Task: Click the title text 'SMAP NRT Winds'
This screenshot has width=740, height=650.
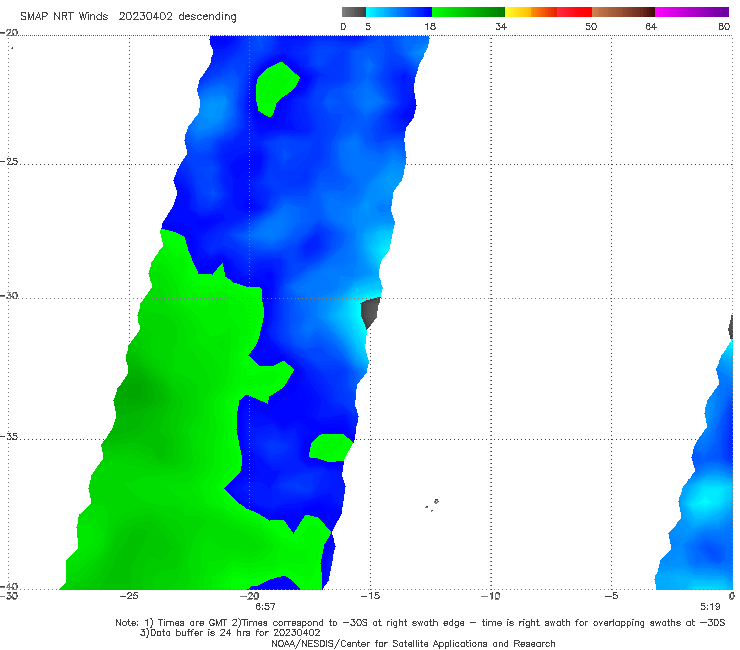Action: click(64, 17)
